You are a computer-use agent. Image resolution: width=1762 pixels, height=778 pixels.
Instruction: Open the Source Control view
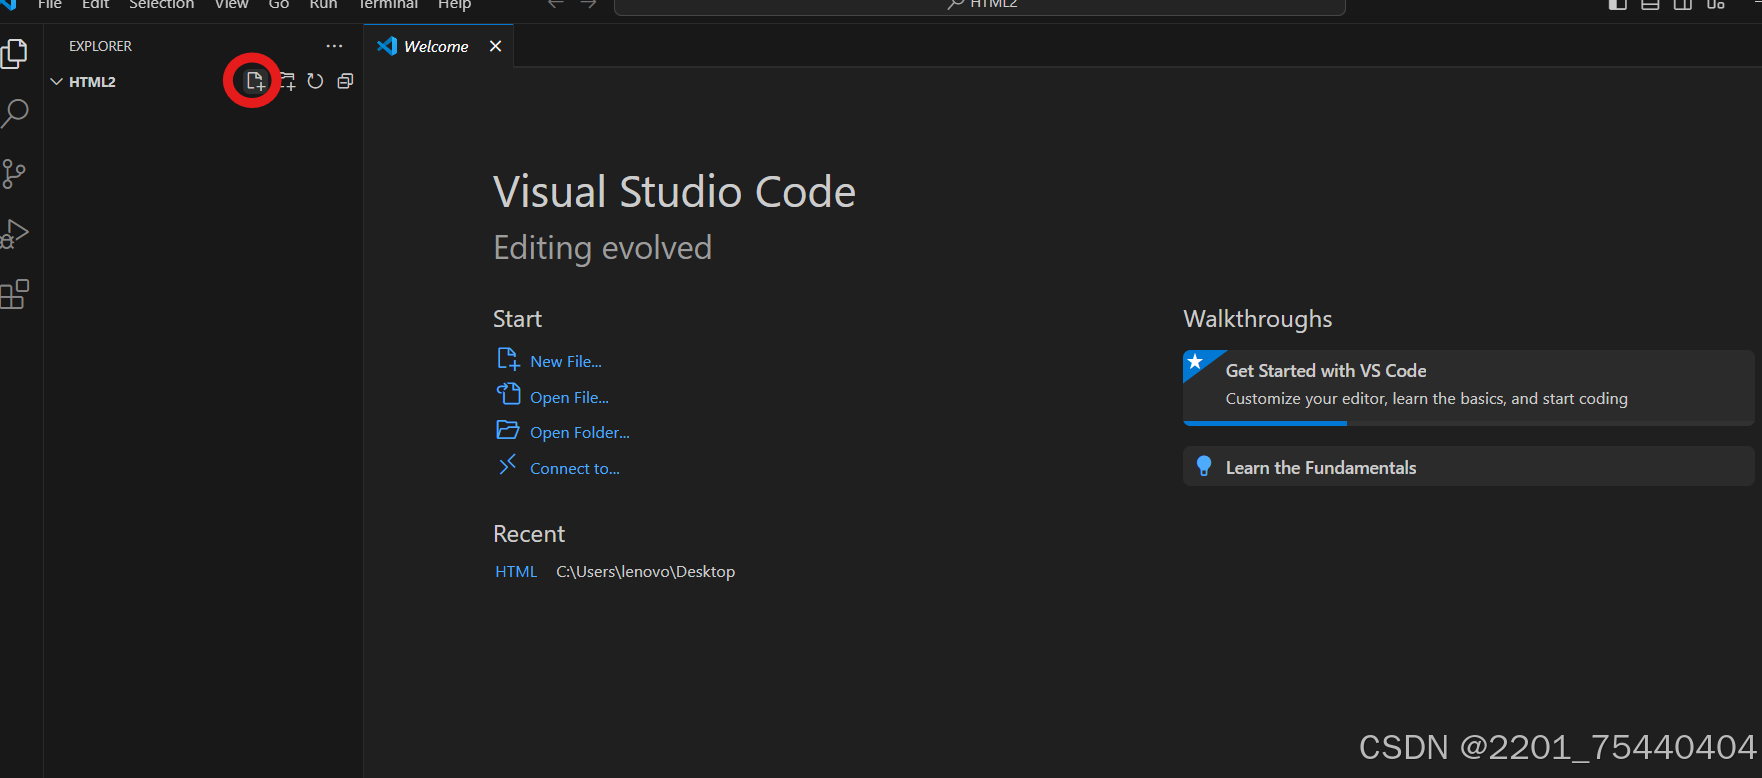click(x=14, y=174)
